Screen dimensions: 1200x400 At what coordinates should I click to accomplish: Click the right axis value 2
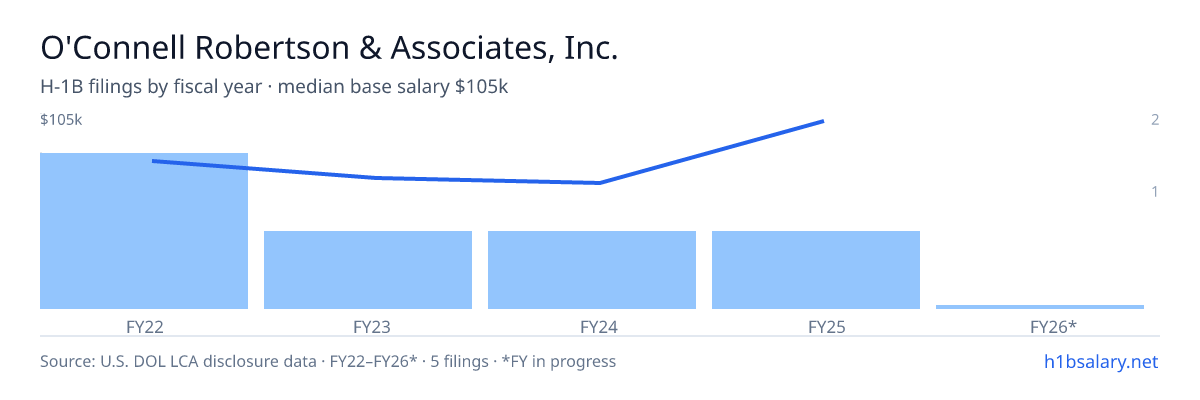[x=1155, y=120]
